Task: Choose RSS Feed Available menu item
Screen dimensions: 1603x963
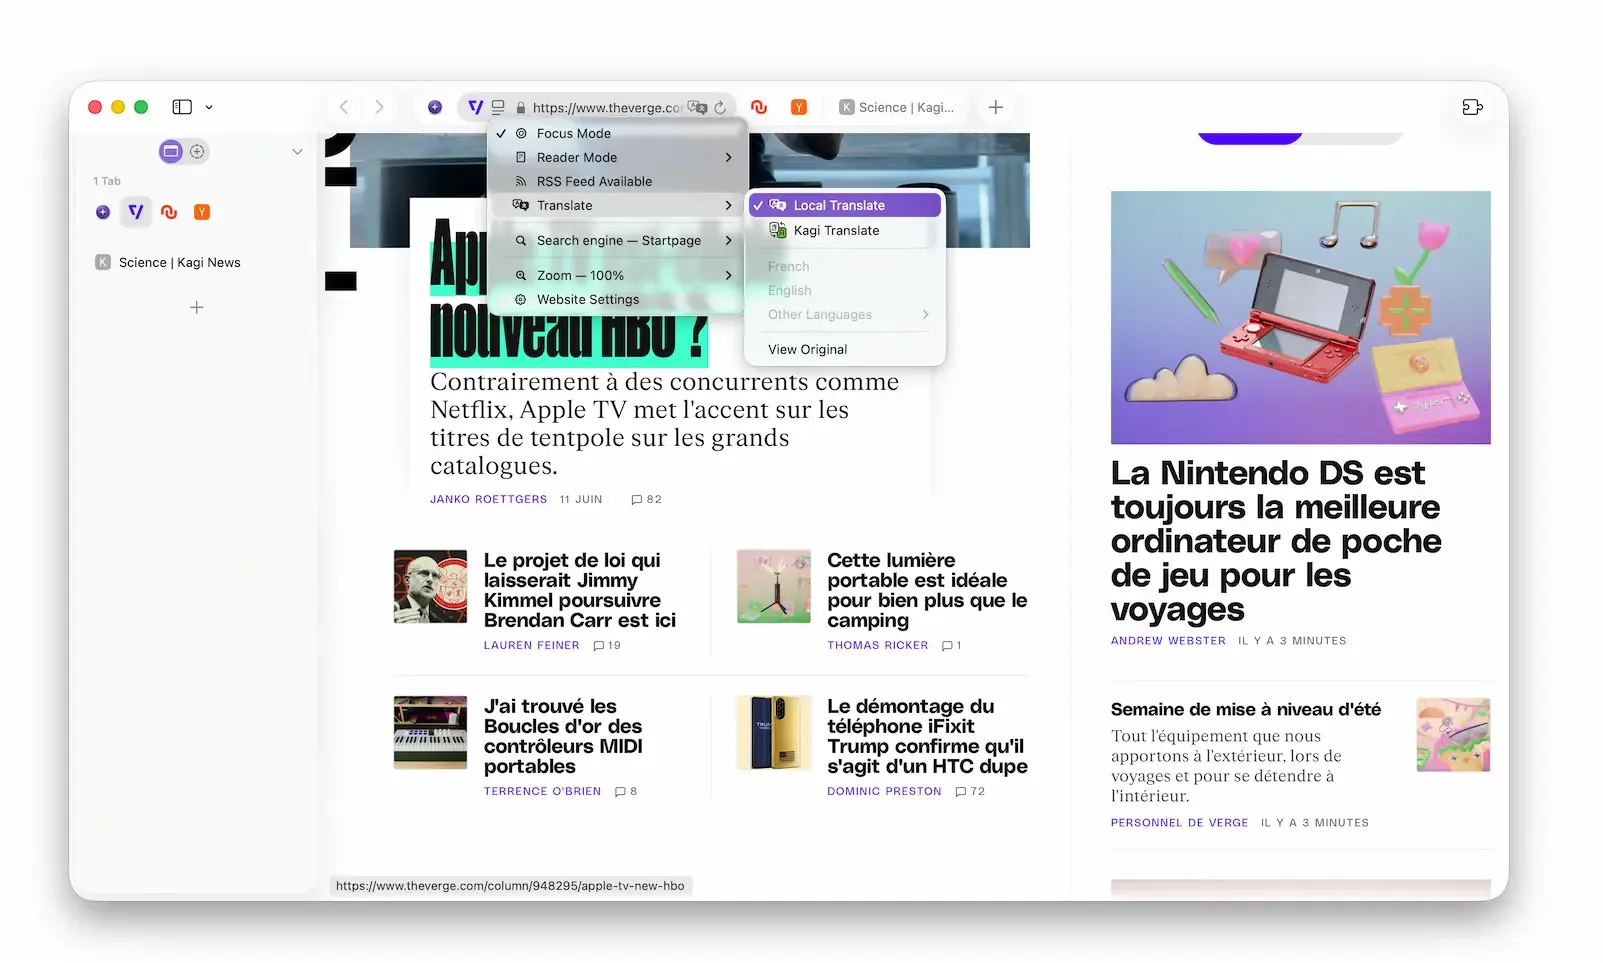Action: pyautogui.click(x=617, y=181)
